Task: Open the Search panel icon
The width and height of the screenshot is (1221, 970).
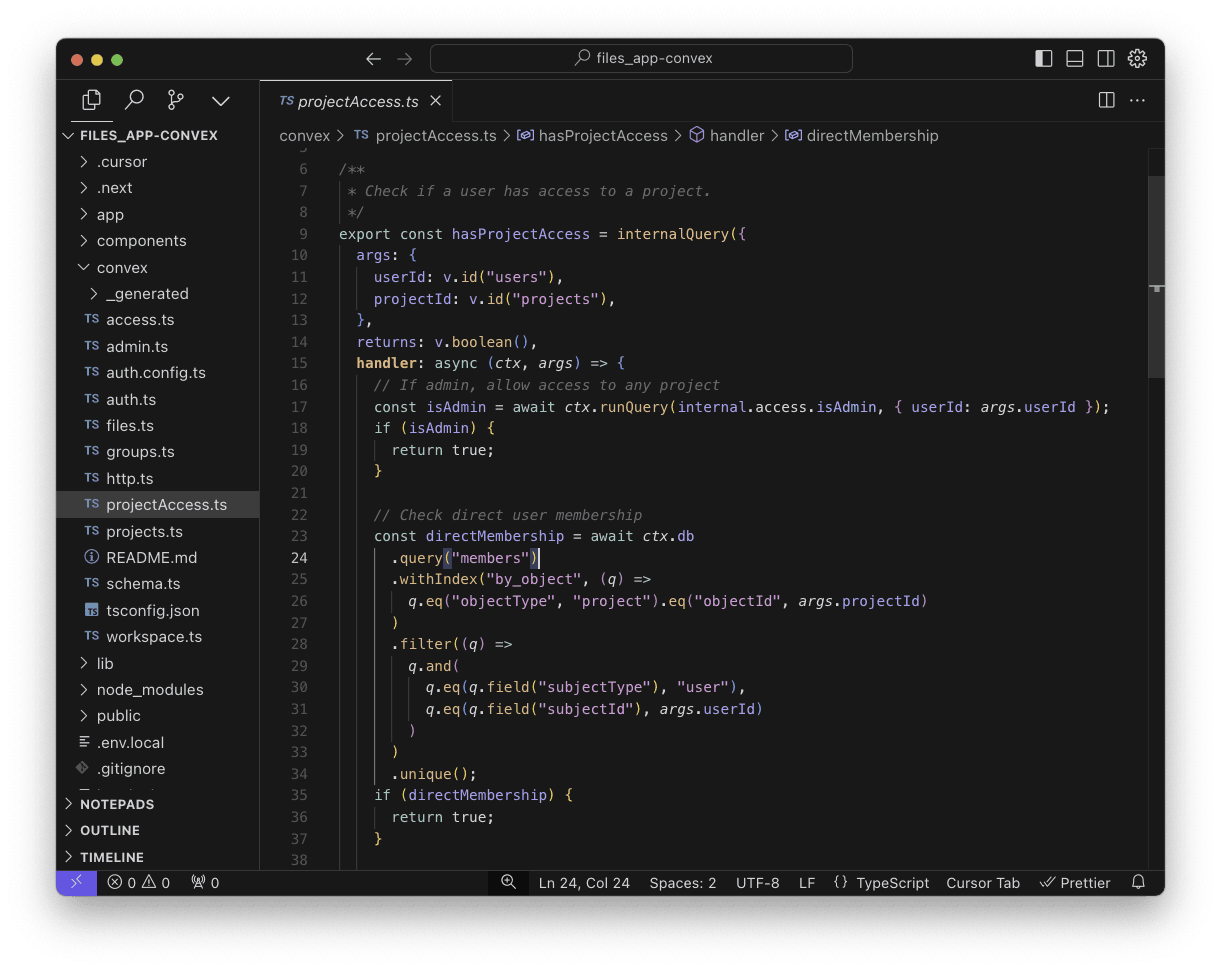Action: (134, 100)
